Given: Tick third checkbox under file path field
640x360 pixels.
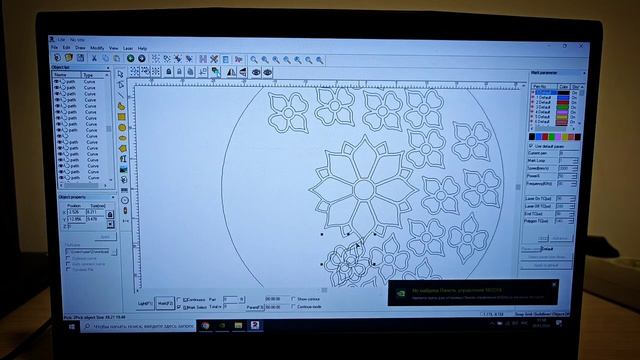Looking at the screenshot, I should tap(68, 270).
